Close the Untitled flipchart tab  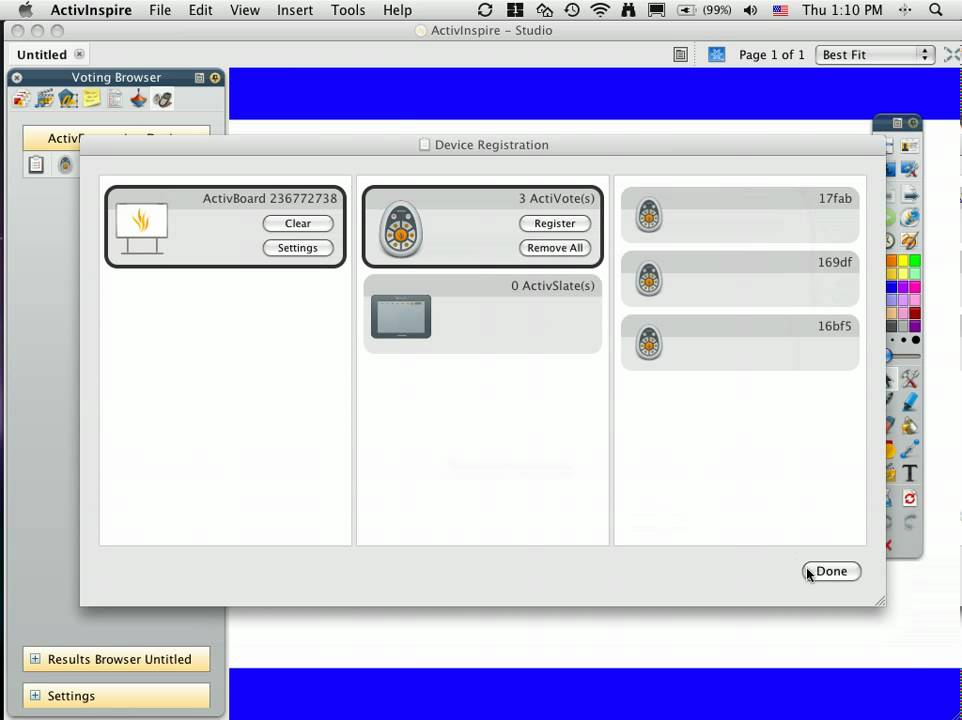click(79, 54)
